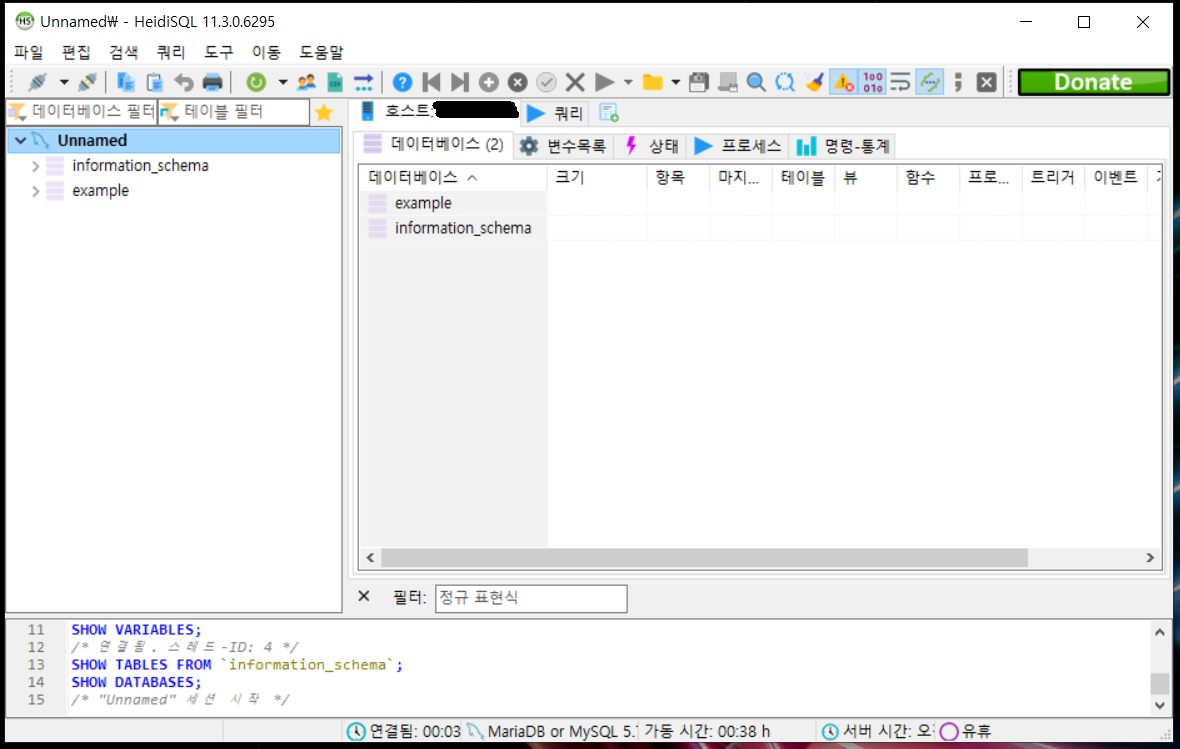This screenshot has height=749, width=1180.
Task: Switch to the 상태 tab
Action: point(652,146)
